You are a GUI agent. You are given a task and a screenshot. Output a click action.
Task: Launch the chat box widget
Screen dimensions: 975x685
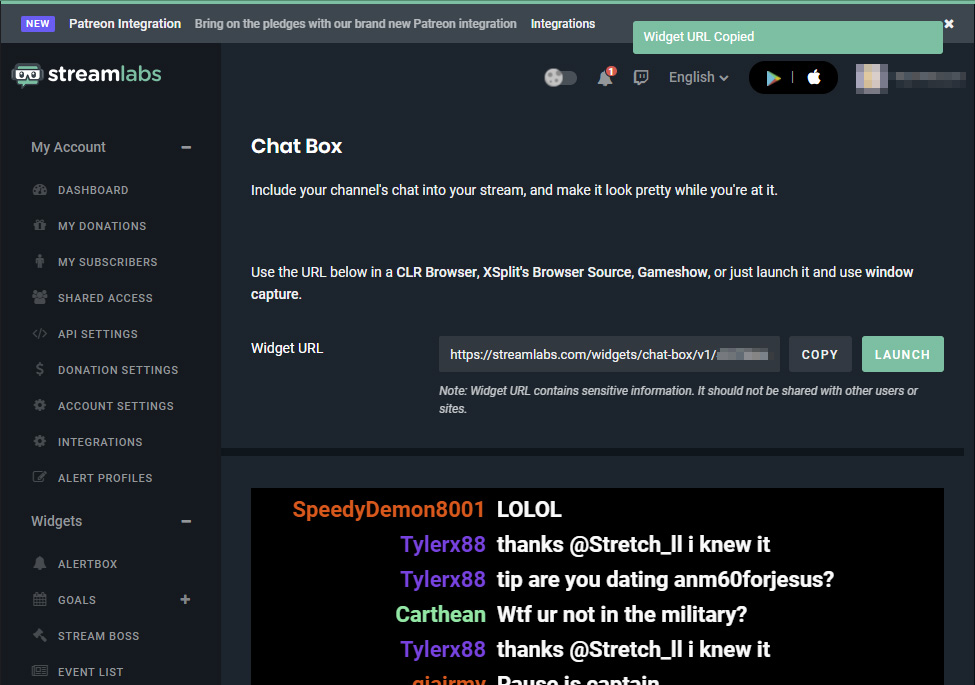(x=902, y=354)
